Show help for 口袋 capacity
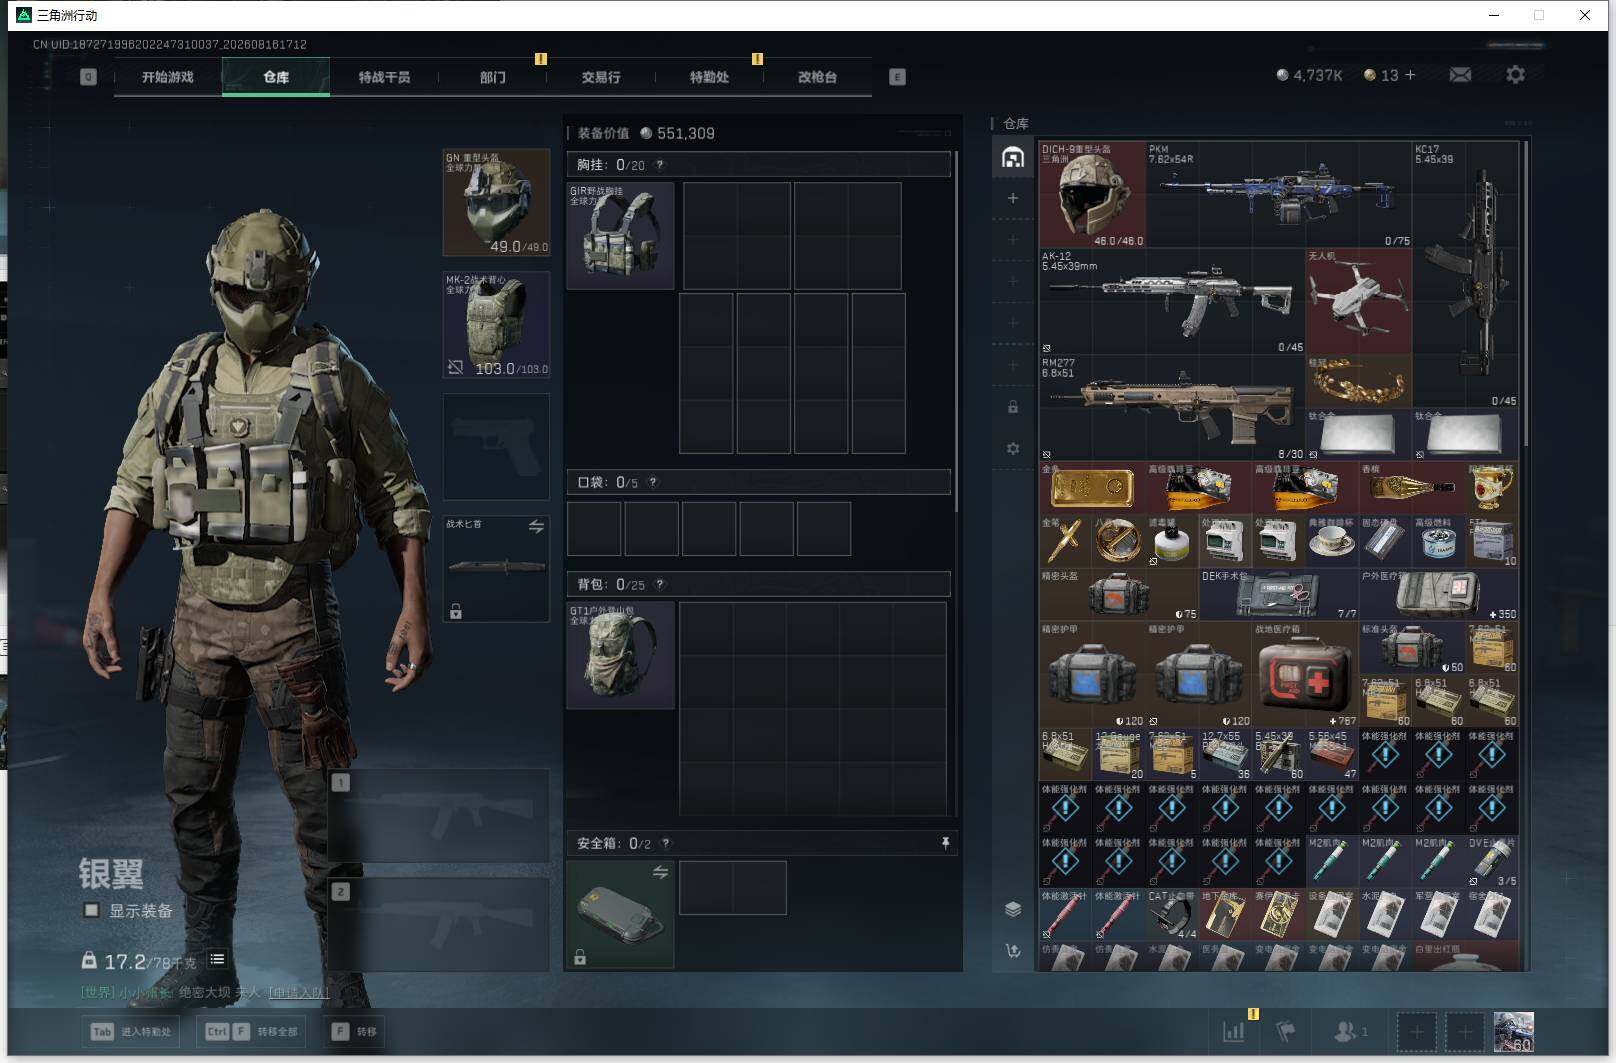This screenshot has height=1063, width=1616. coord(653,482)
